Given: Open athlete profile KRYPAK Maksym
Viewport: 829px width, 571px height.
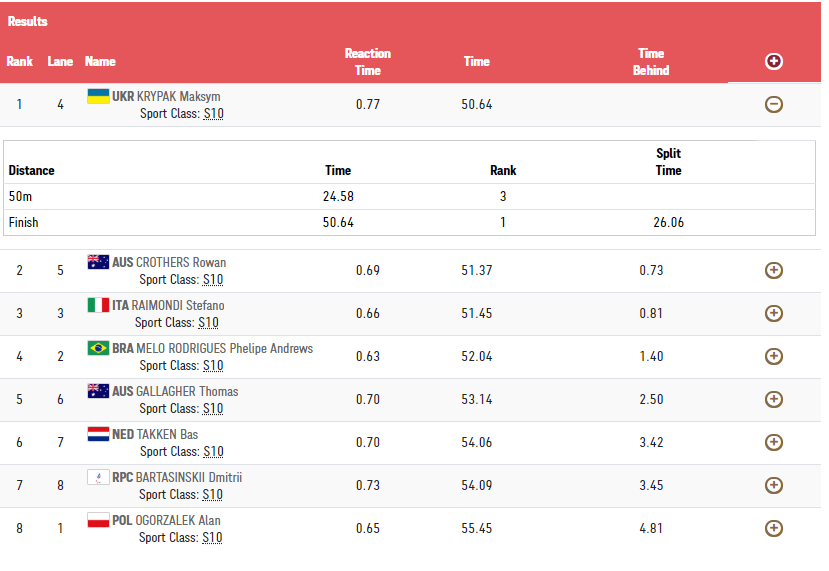Looking at the screenshot, I should [178, 97].
